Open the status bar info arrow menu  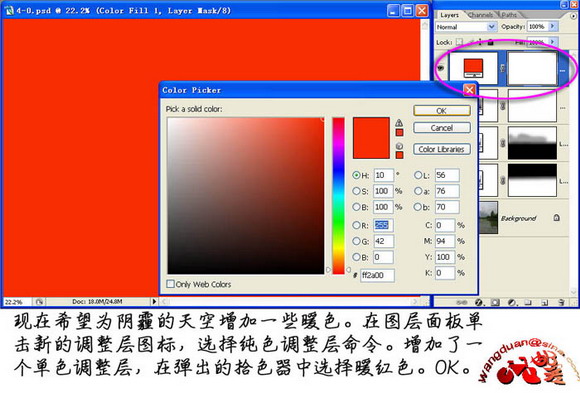tap(154, 302)
